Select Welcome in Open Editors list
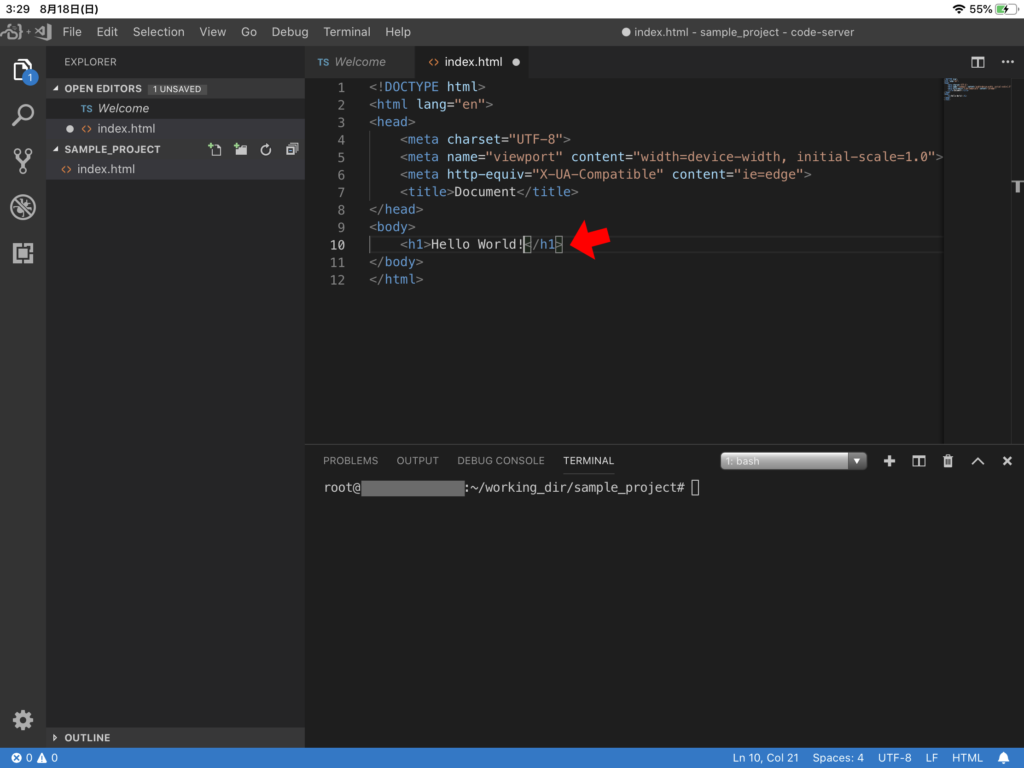 [x=175, y=108]
